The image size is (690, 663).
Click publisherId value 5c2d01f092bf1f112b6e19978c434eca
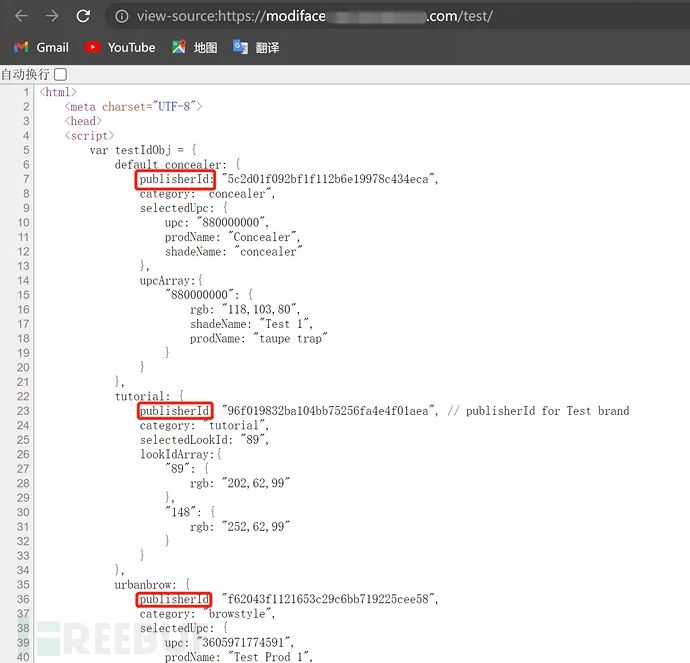coord(330,179)
